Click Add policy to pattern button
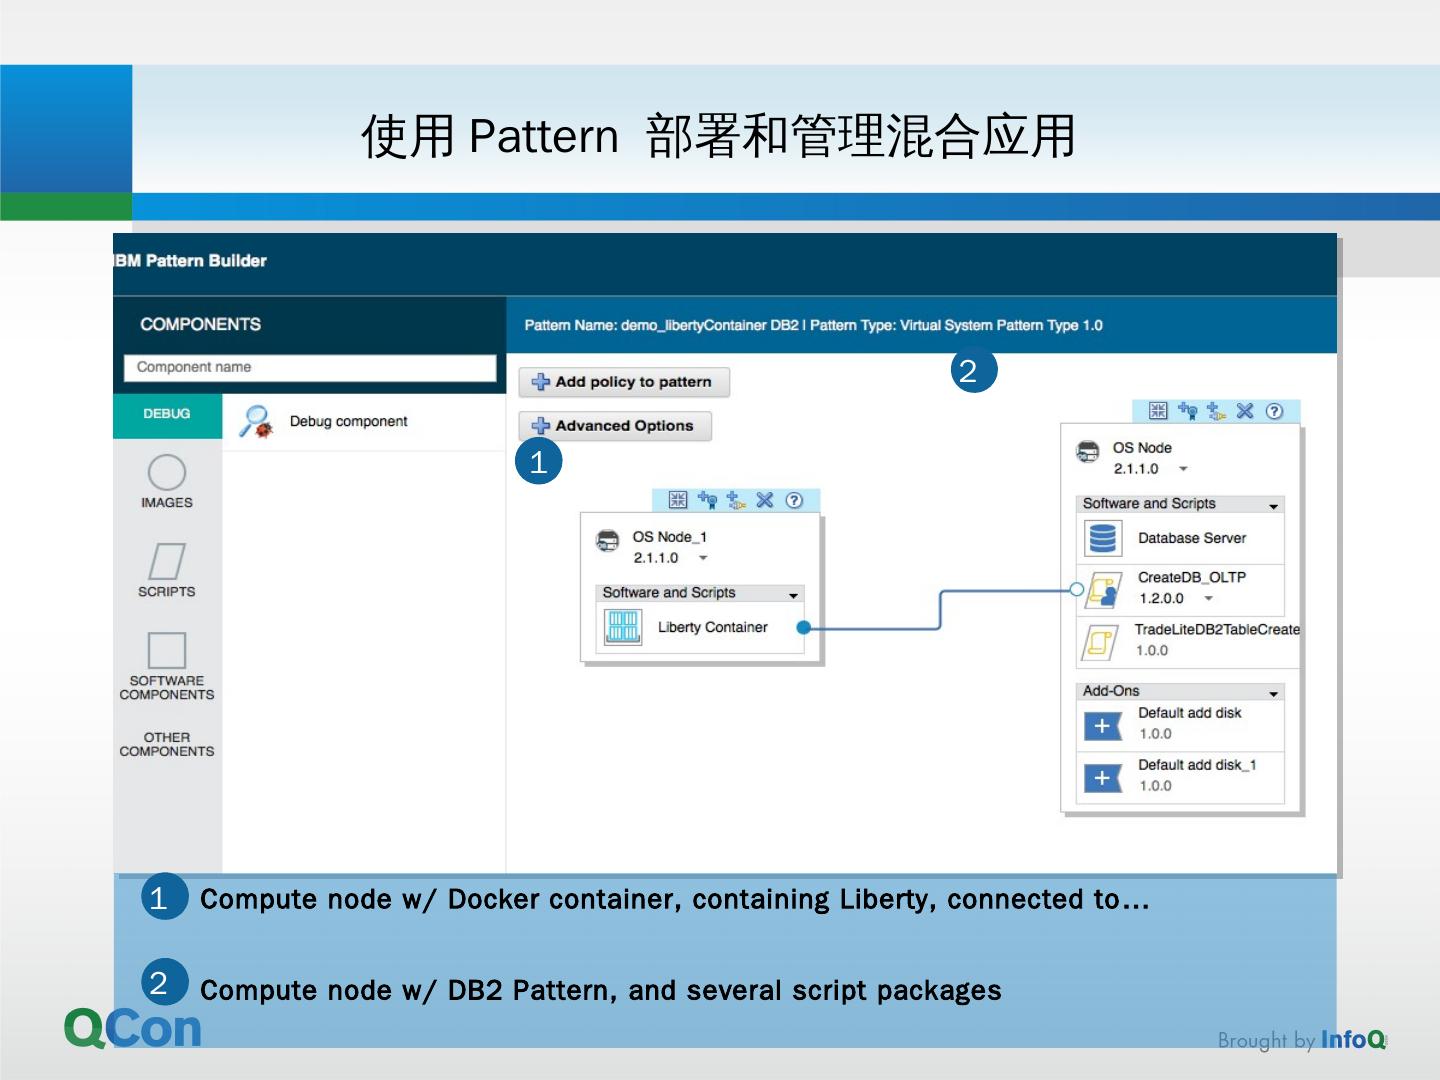Image resolution: width=1440 pixels, height=1080 pixels. 623,382
